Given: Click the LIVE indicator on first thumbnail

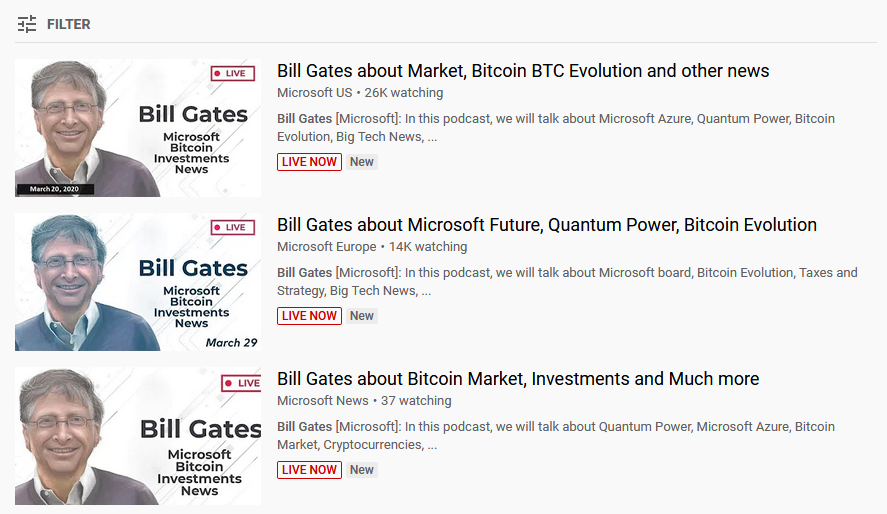Looking at the screenshot, I should click(233, 74).
